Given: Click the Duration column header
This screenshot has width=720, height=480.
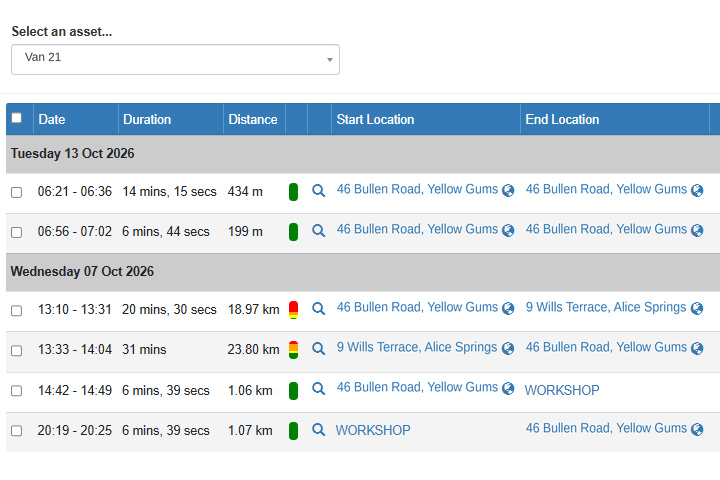Looking at the screenshot, I should (x=171, y=119).
